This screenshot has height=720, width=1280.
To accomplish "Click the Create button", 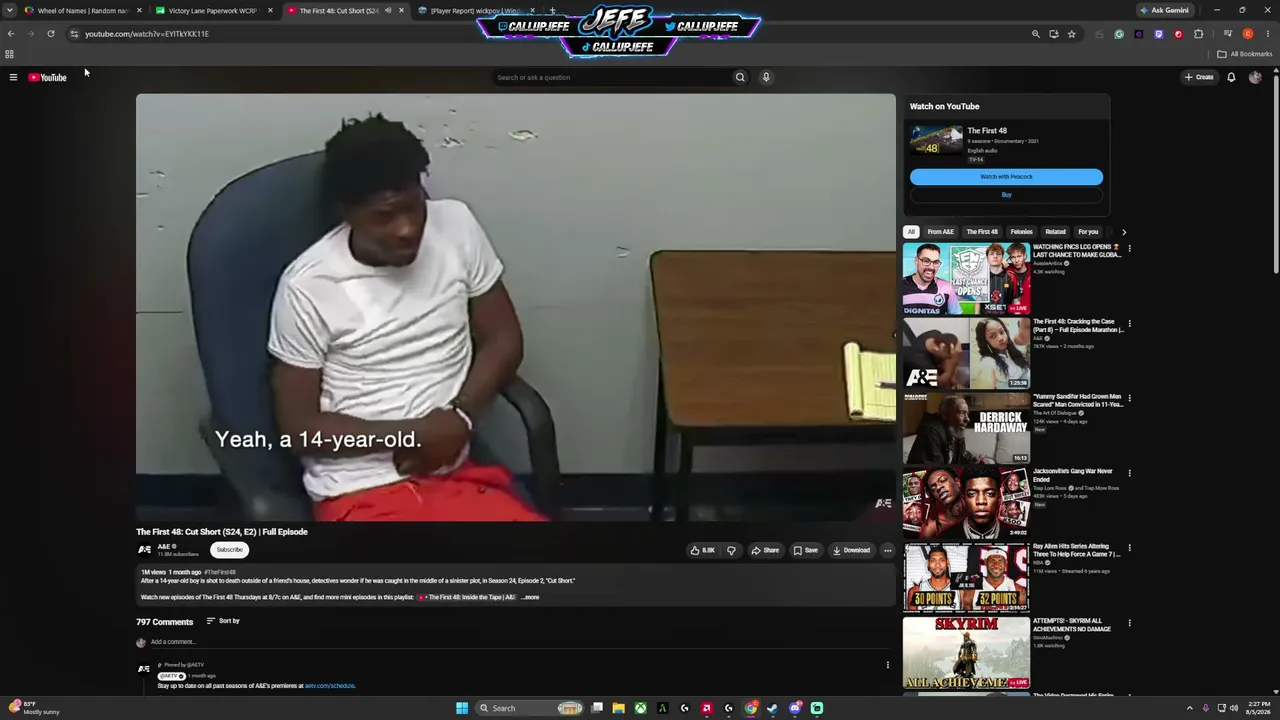I will 1199,77.
